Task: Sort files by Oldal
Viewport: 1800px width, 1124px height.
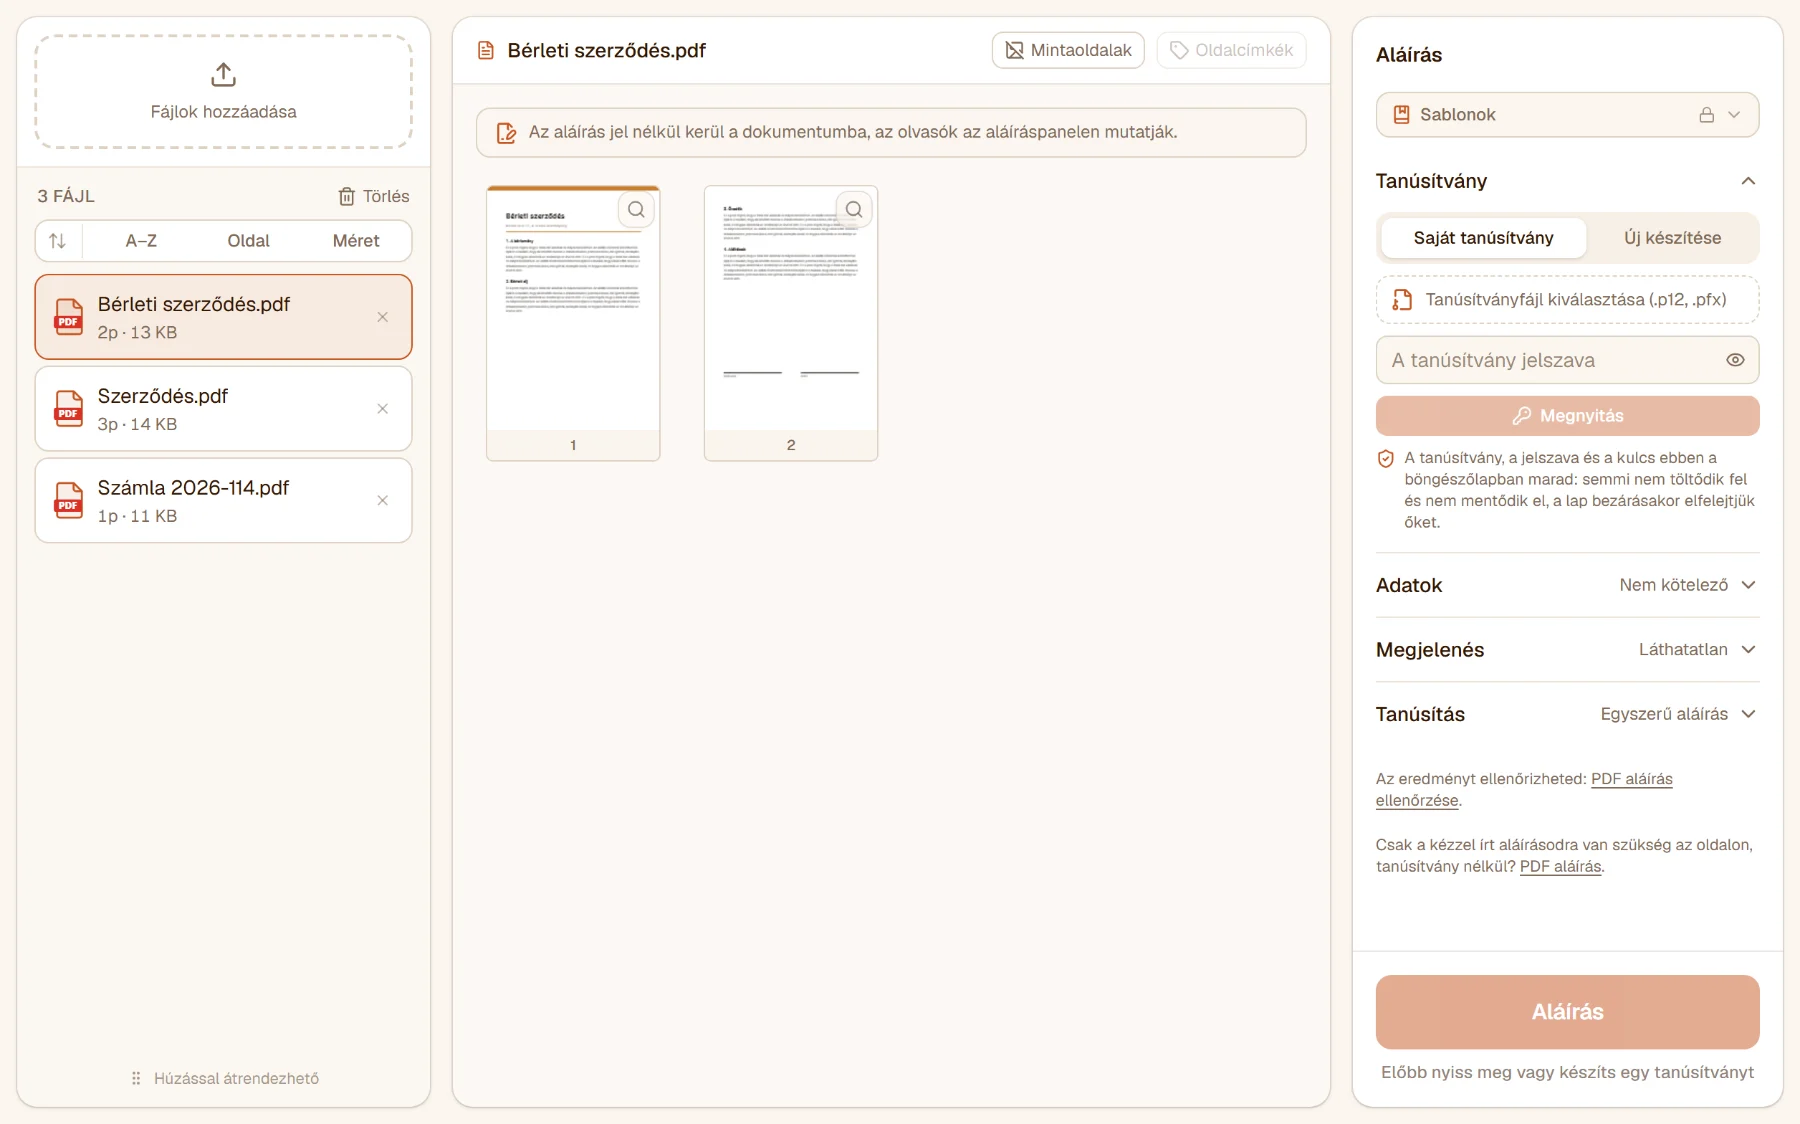Action: click(248, 241)
